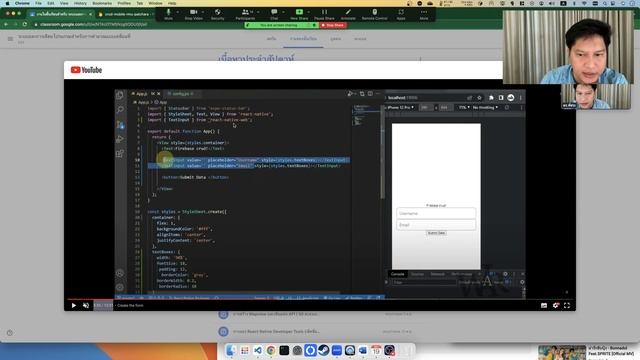Stop Video in Zoom toolbar
Viewport: 640px width, 360px height.
(193, 14)
